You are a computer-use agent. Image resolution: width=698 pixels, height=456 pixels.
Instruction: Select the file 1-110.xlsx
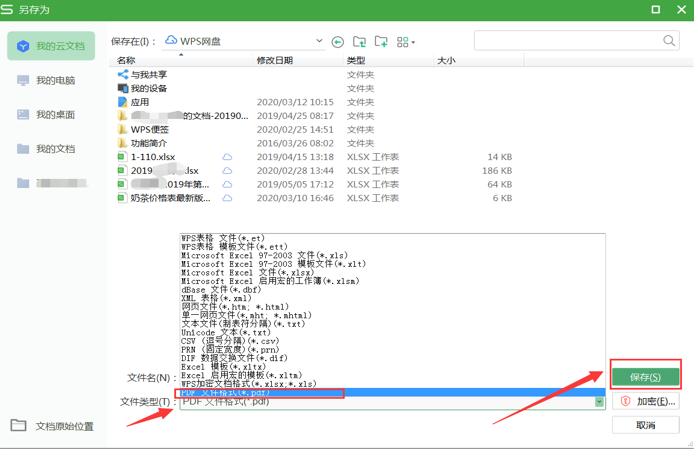pyautogui.click(x=146, y=157)
